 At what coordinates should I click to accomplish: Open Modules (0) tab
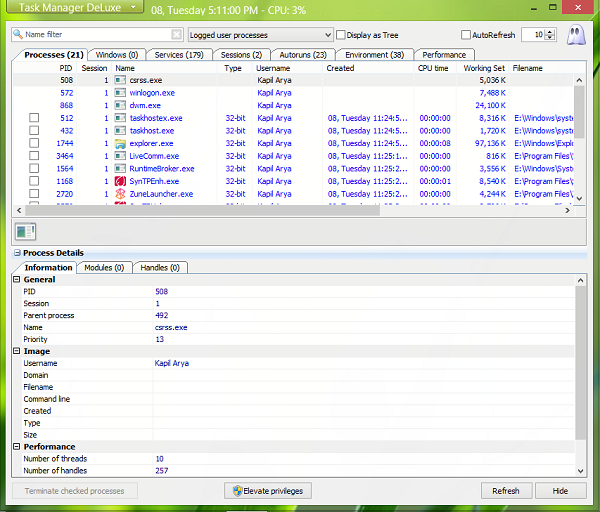104,267
